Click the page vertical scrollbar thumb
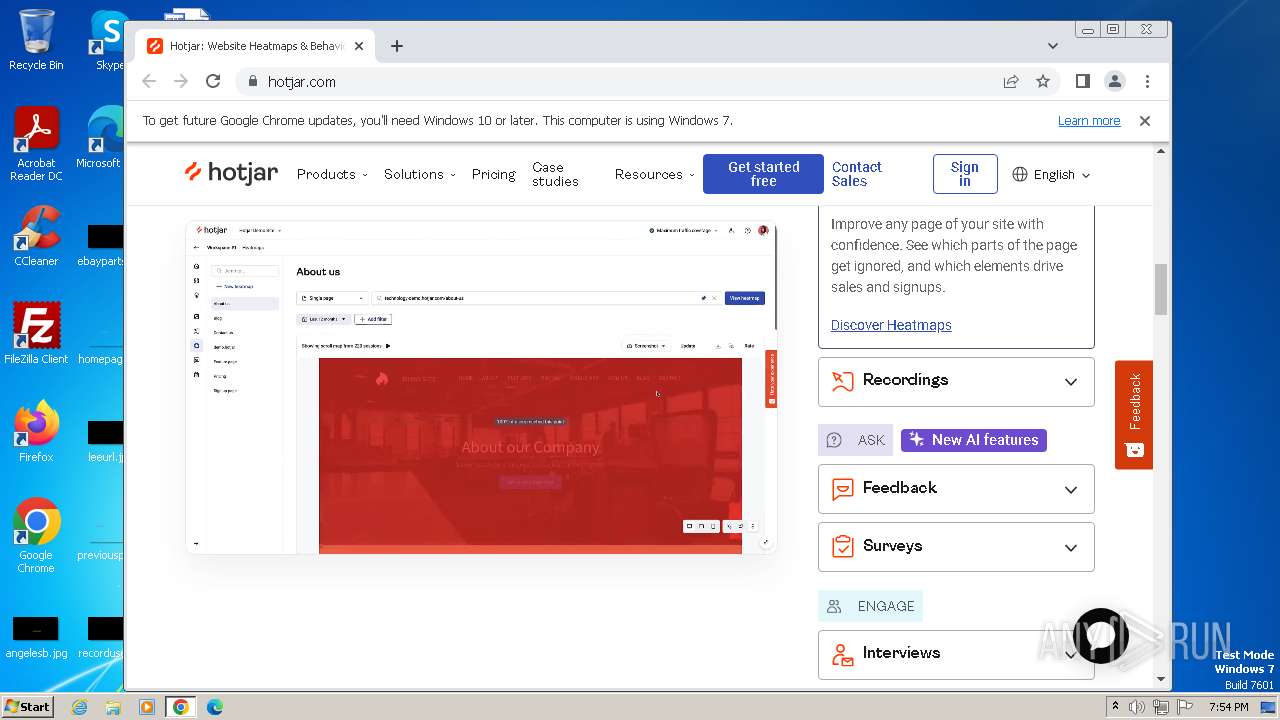Viewport: 1280px width, 720px height. point(1161,289)
